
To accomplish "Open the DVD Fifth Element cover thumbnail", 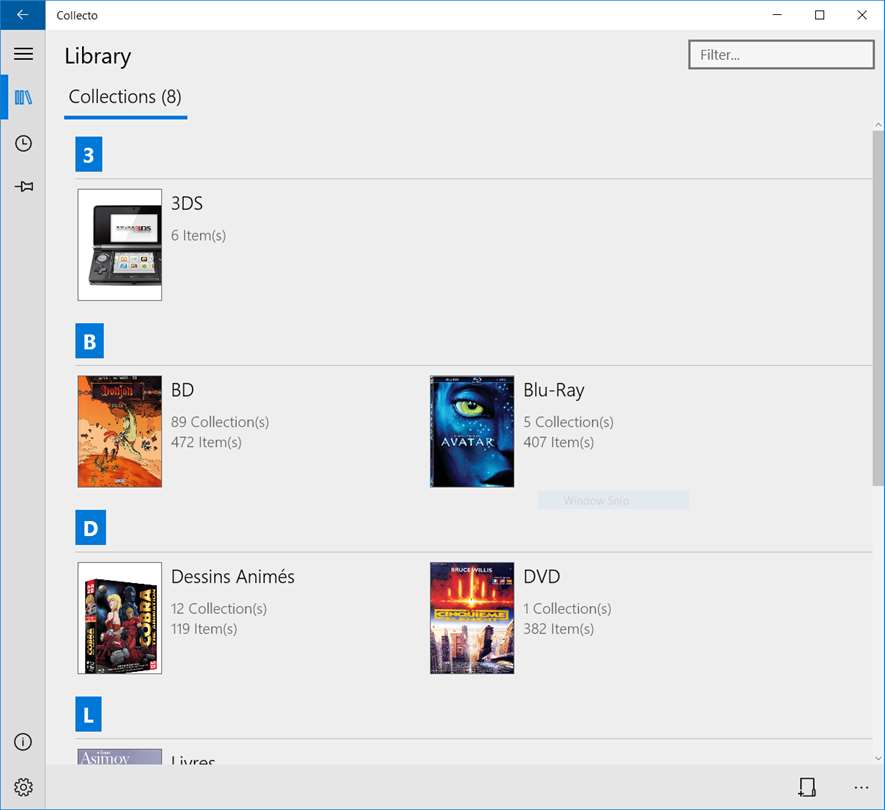I will pos(472,618).
